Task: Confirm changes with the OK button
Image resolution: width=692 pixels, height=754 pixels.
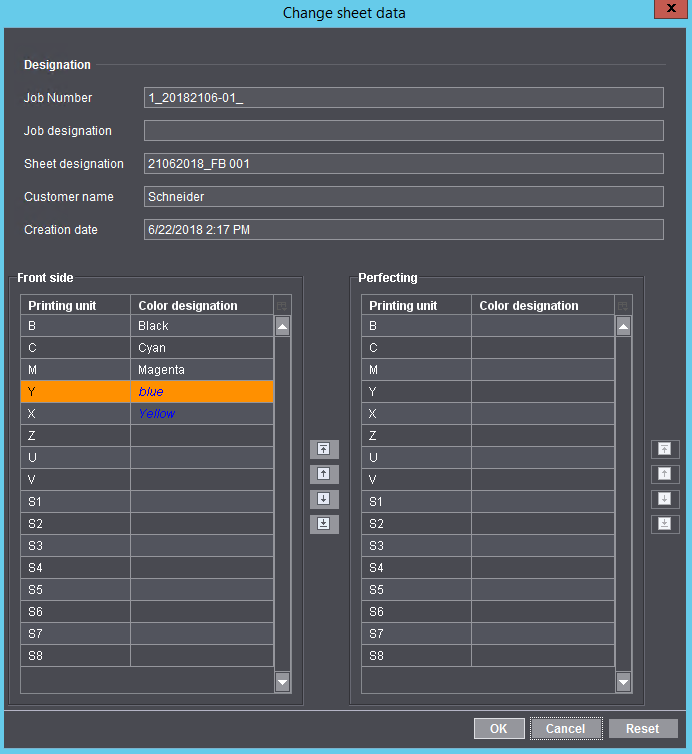Action: coord(499,729)
